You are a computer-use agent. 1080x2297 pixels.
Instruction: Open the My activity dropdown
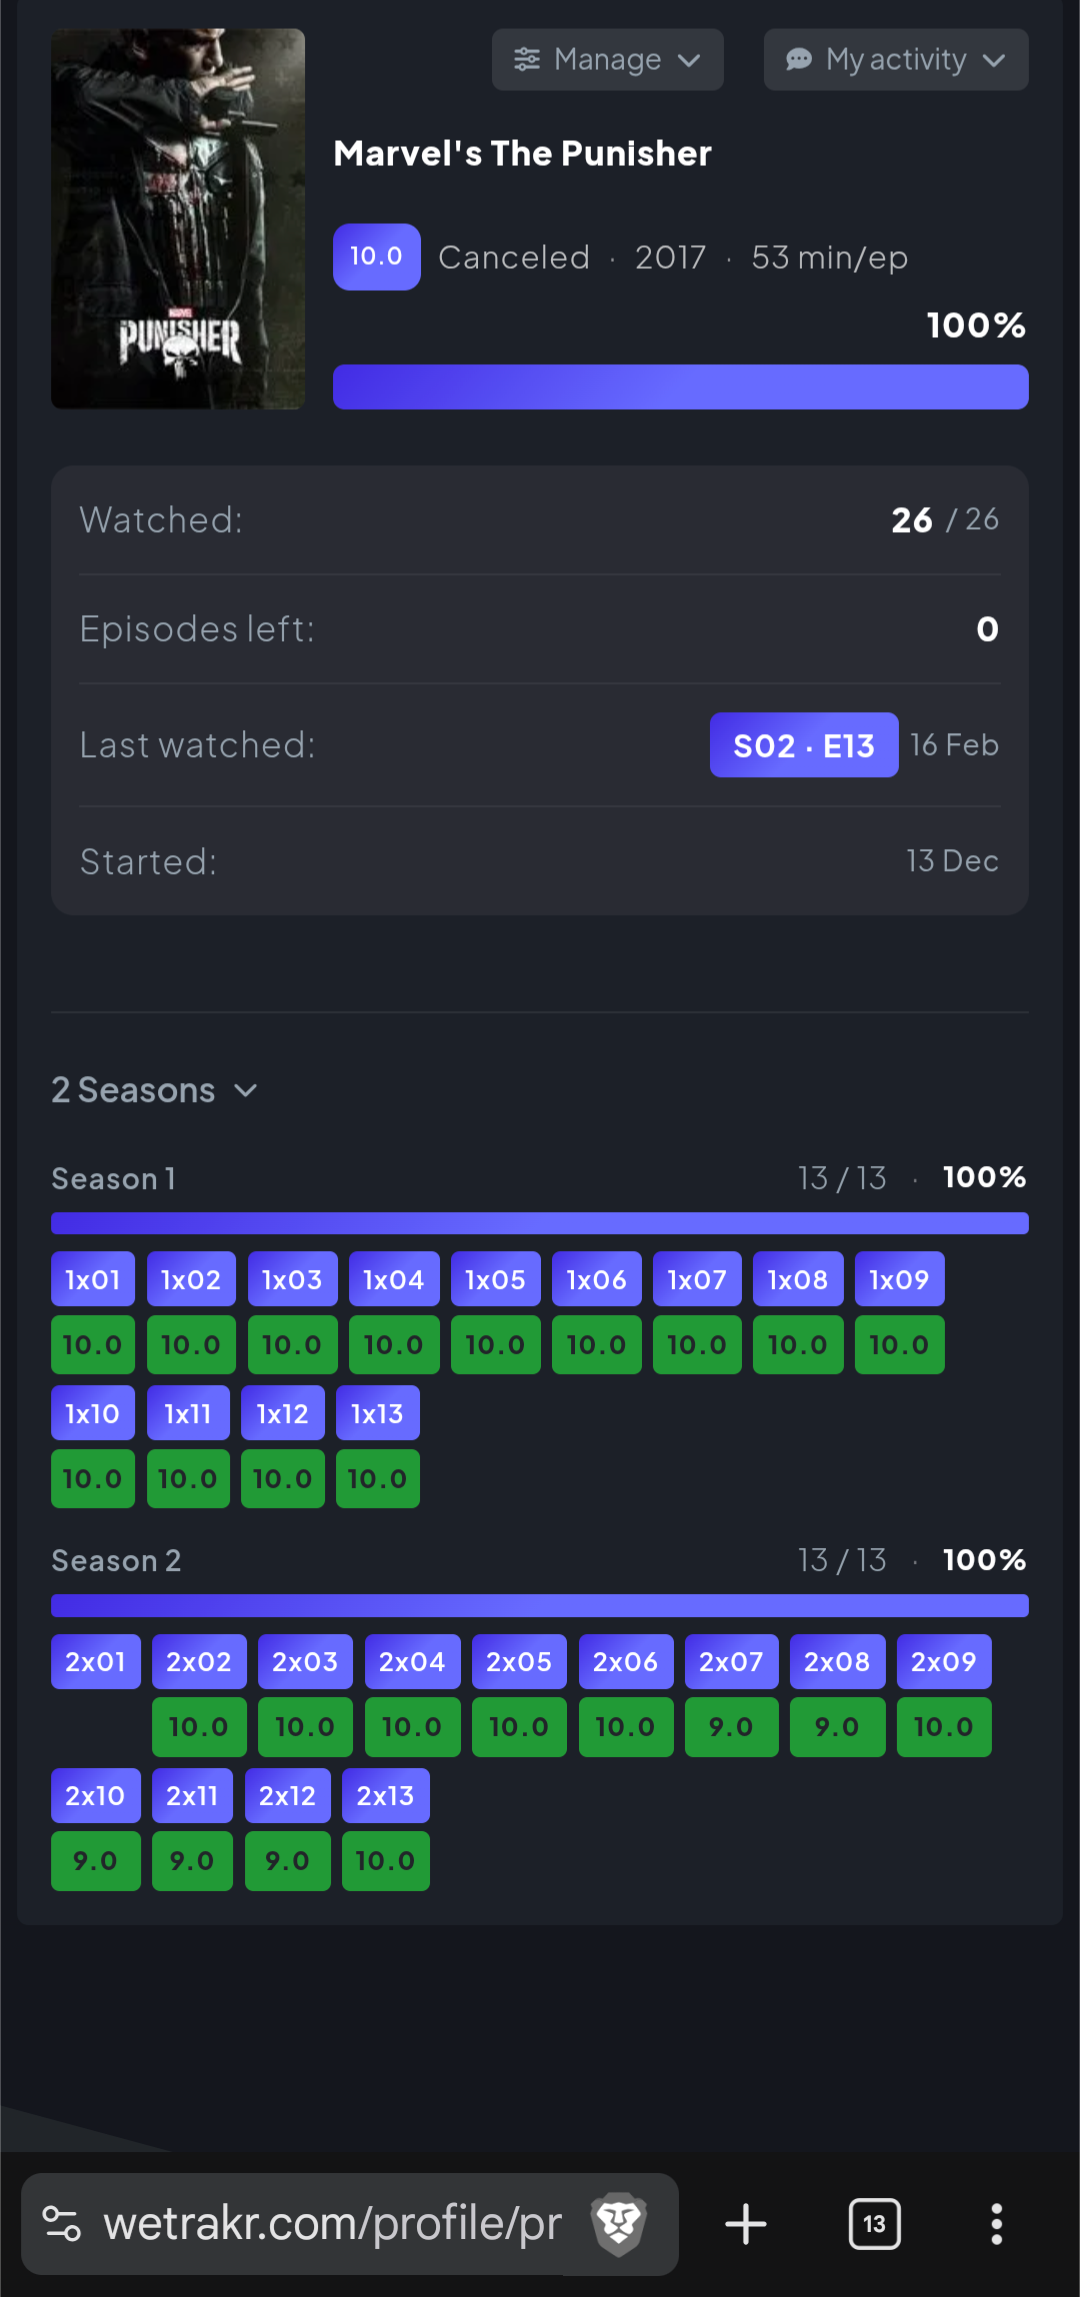pos(896,60)
